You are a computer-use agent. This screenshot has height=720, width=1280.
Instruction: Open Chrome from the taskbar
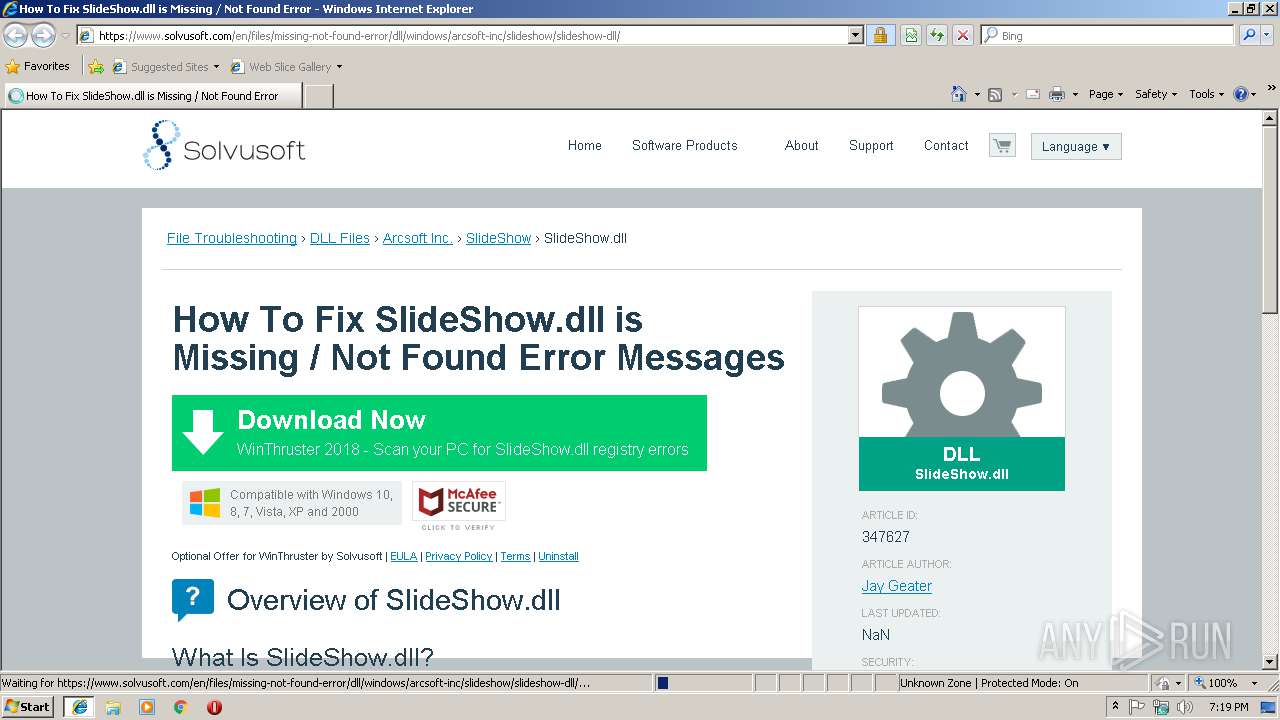(181, 707)
